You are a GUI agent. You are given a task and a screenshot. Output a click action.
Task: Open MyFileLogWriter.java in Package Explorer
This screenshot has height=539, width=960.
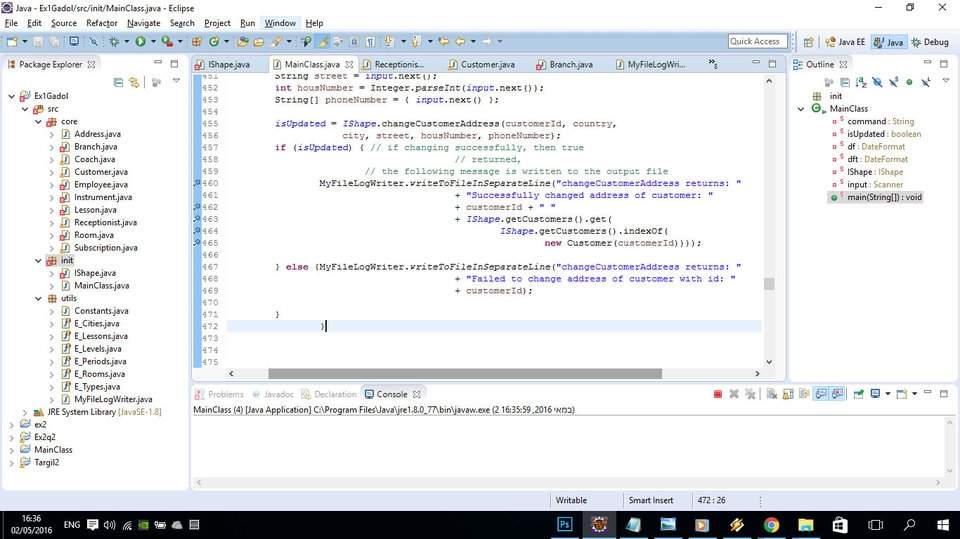pos(113,399)
